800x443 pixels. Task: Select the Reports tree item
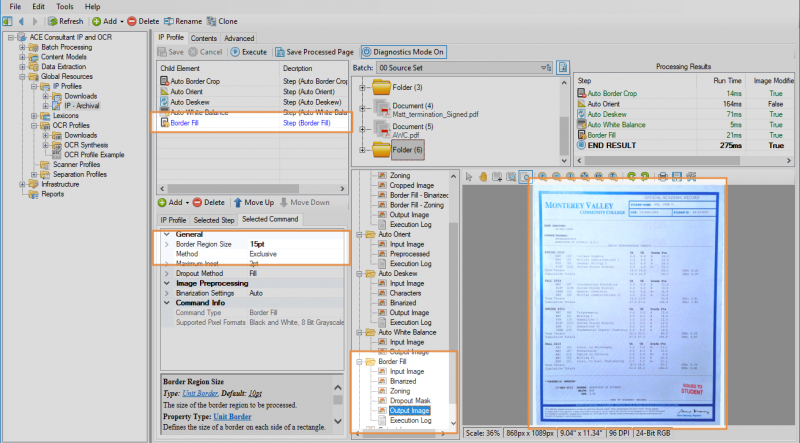tap(52, 194)
